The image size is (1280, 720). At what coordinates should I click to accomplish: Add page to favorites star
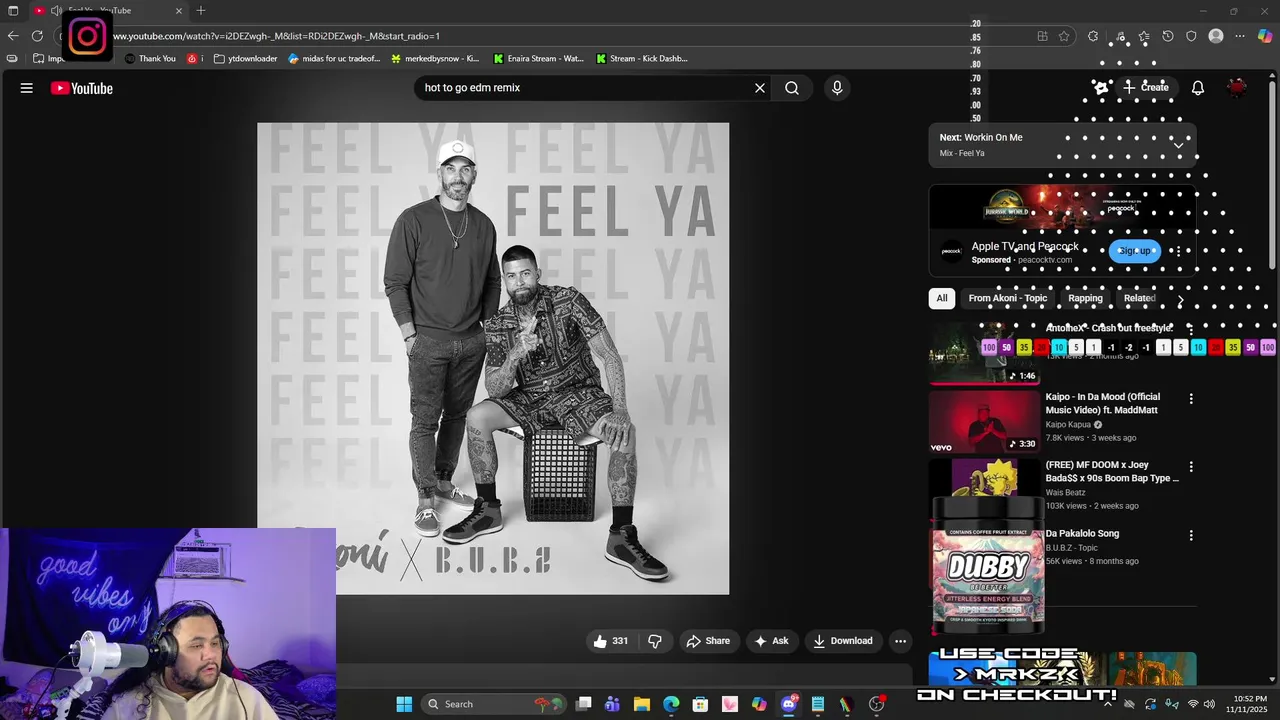coord(1064,36)
